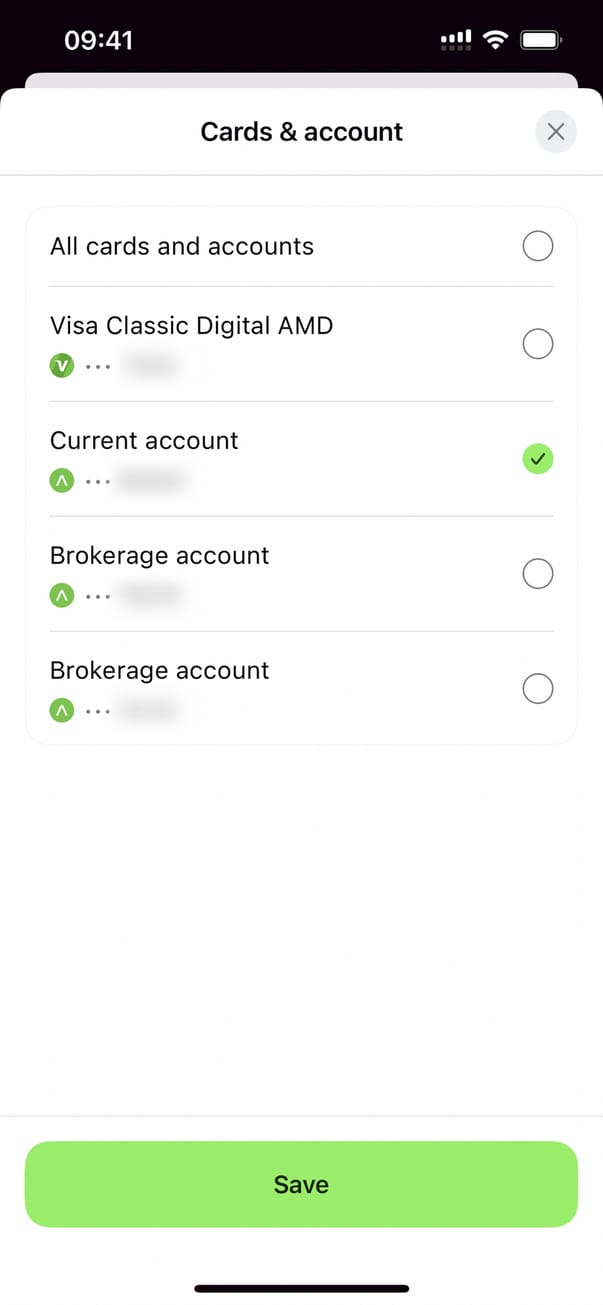603x1305 pixels.
Task: Toggle the checked Current account radio
Action: pyautogui.click(x=538, y=459)
